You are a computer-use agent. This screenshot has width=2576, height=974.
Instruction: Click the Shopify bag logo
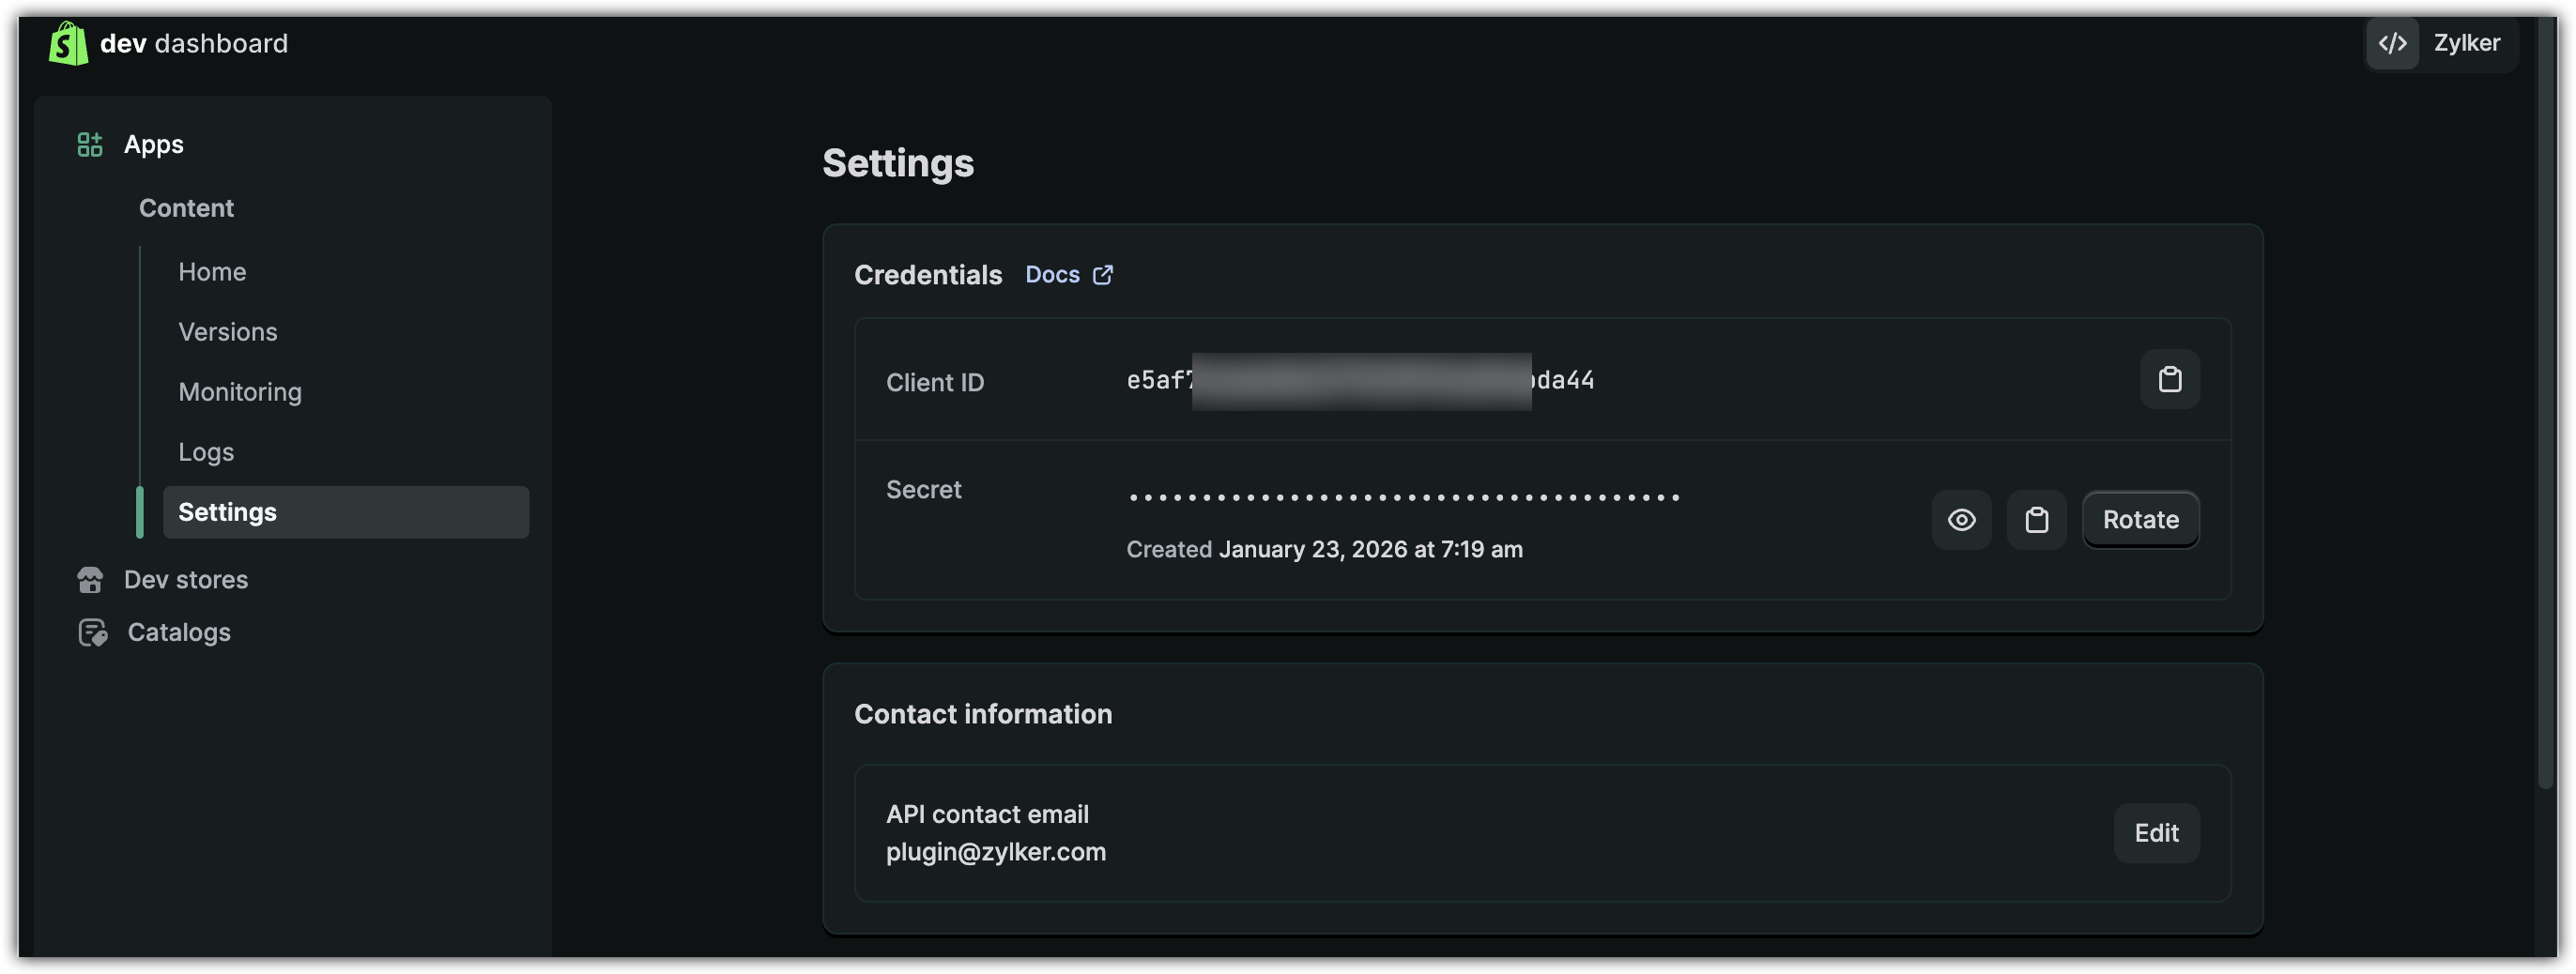click(x=68, y=43)
